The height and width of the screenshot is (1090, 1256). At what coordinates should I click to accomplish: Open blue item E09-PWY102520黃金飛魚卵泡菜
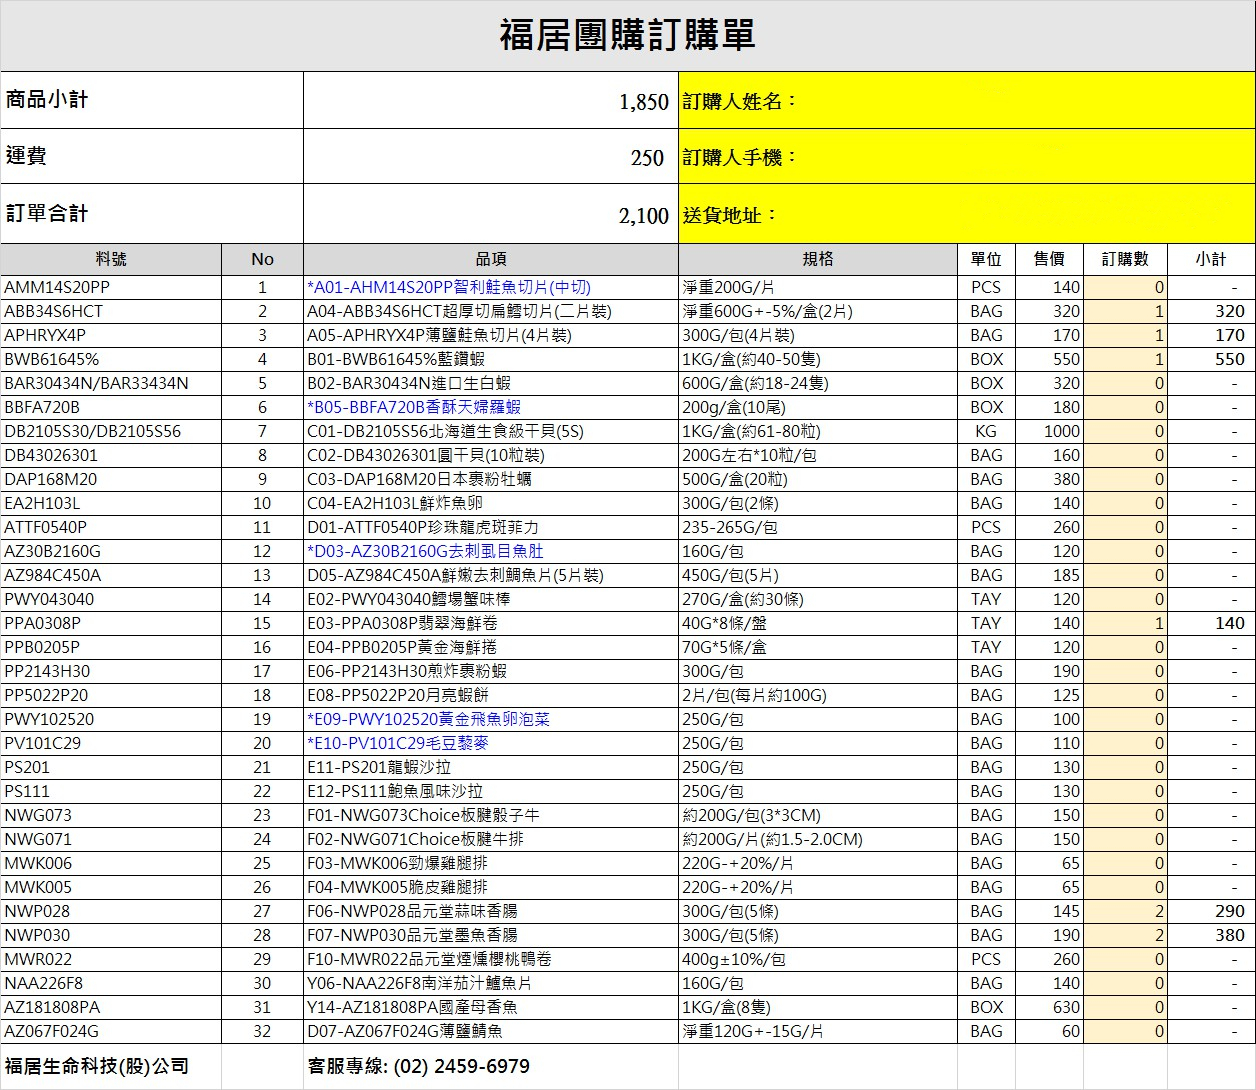pos(428,719)
